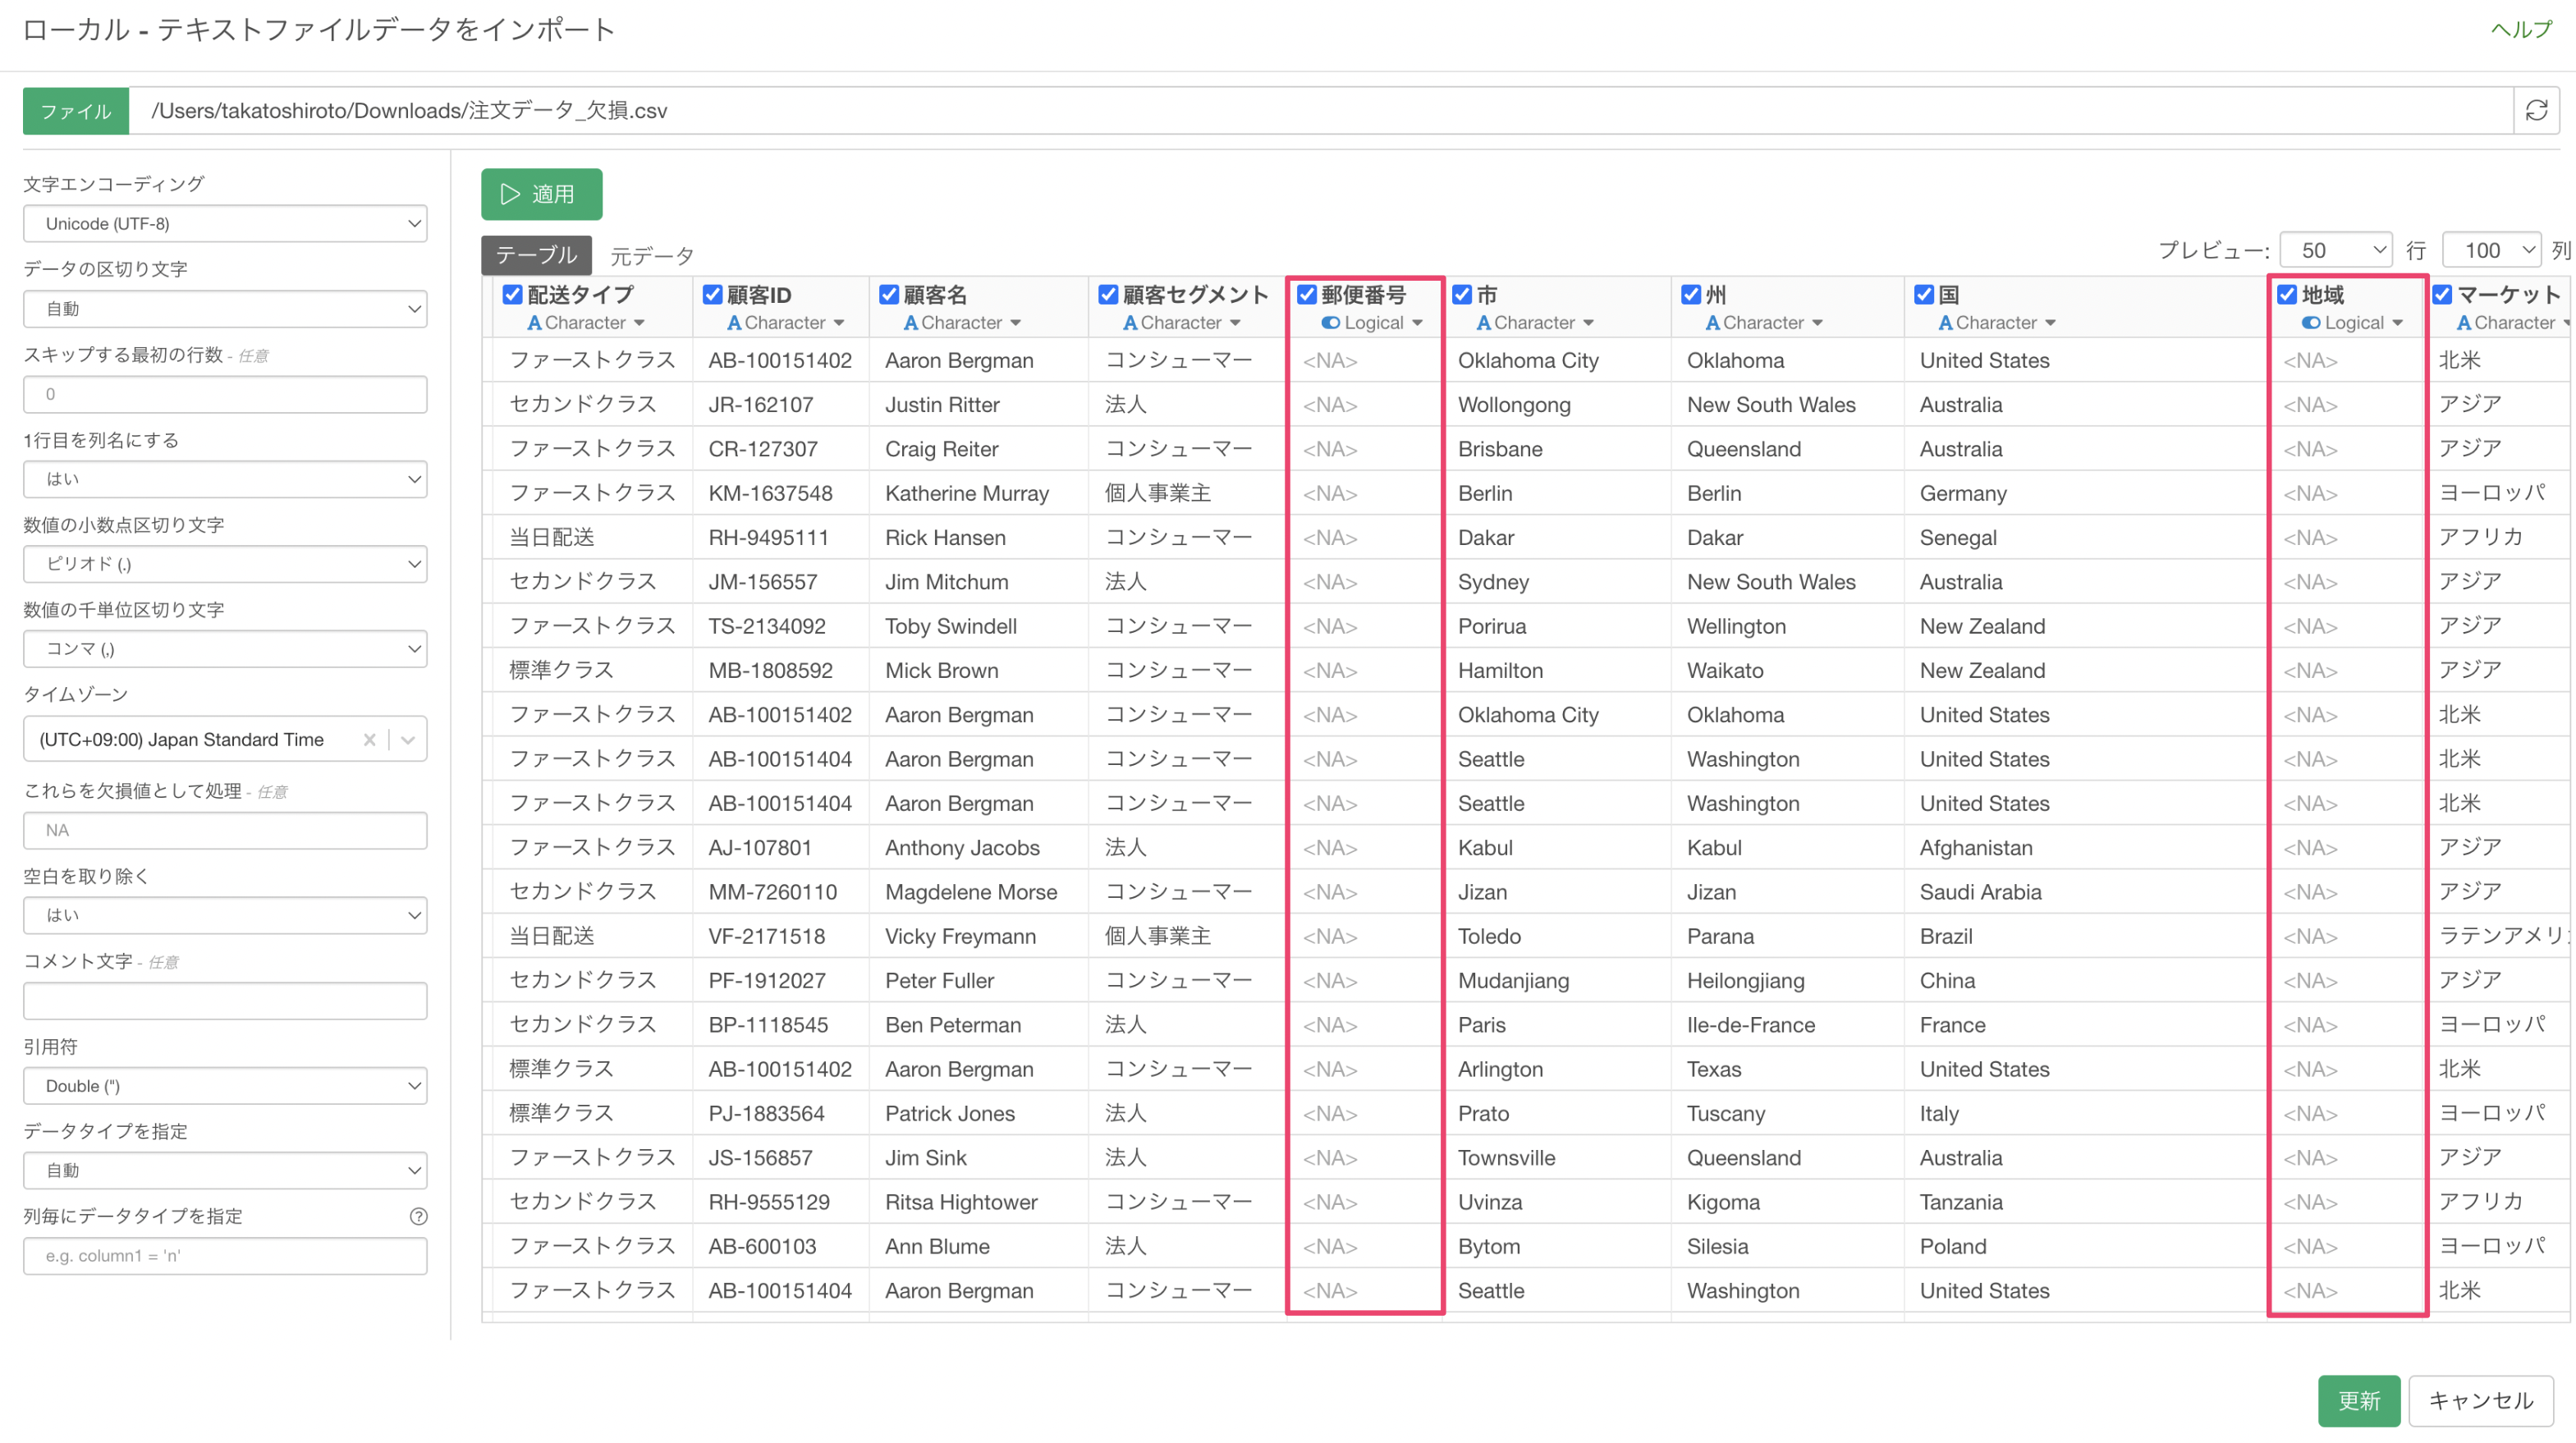Uncheck the 市 column checkbox

pyautogui.click(x=1462, y=294)
